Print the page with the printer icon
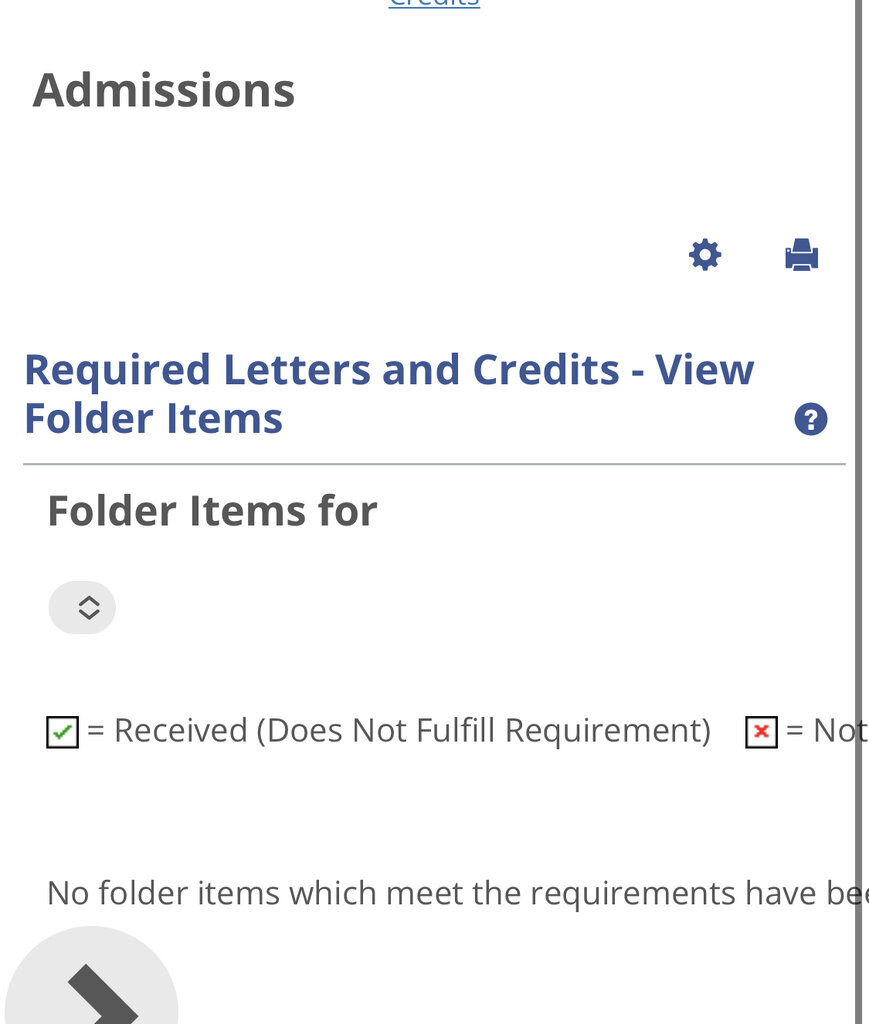Screen dimensions: 869x1024 [x=801, y=255]
